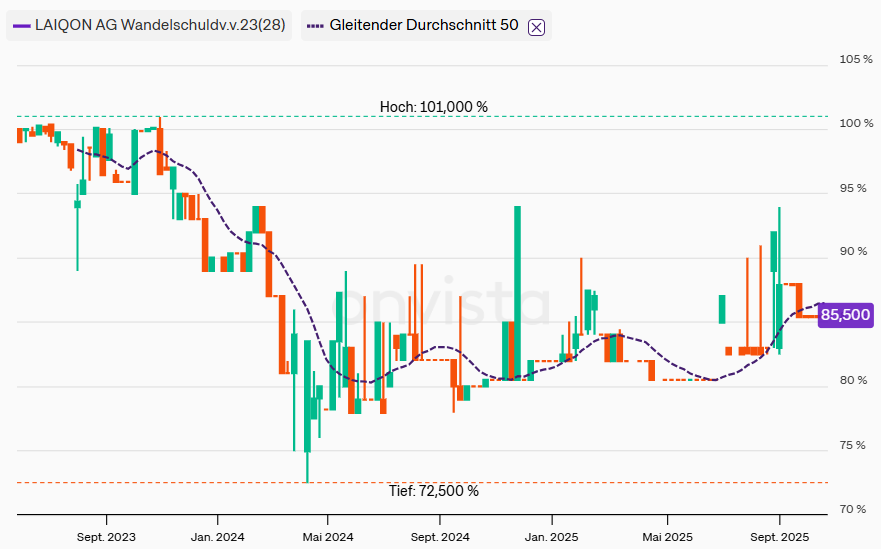Viewport: 881px width, 549px height.
Task: Click the dotted line swatch before Gleitender Durchschnitt
Action: (x=314, y=25)
